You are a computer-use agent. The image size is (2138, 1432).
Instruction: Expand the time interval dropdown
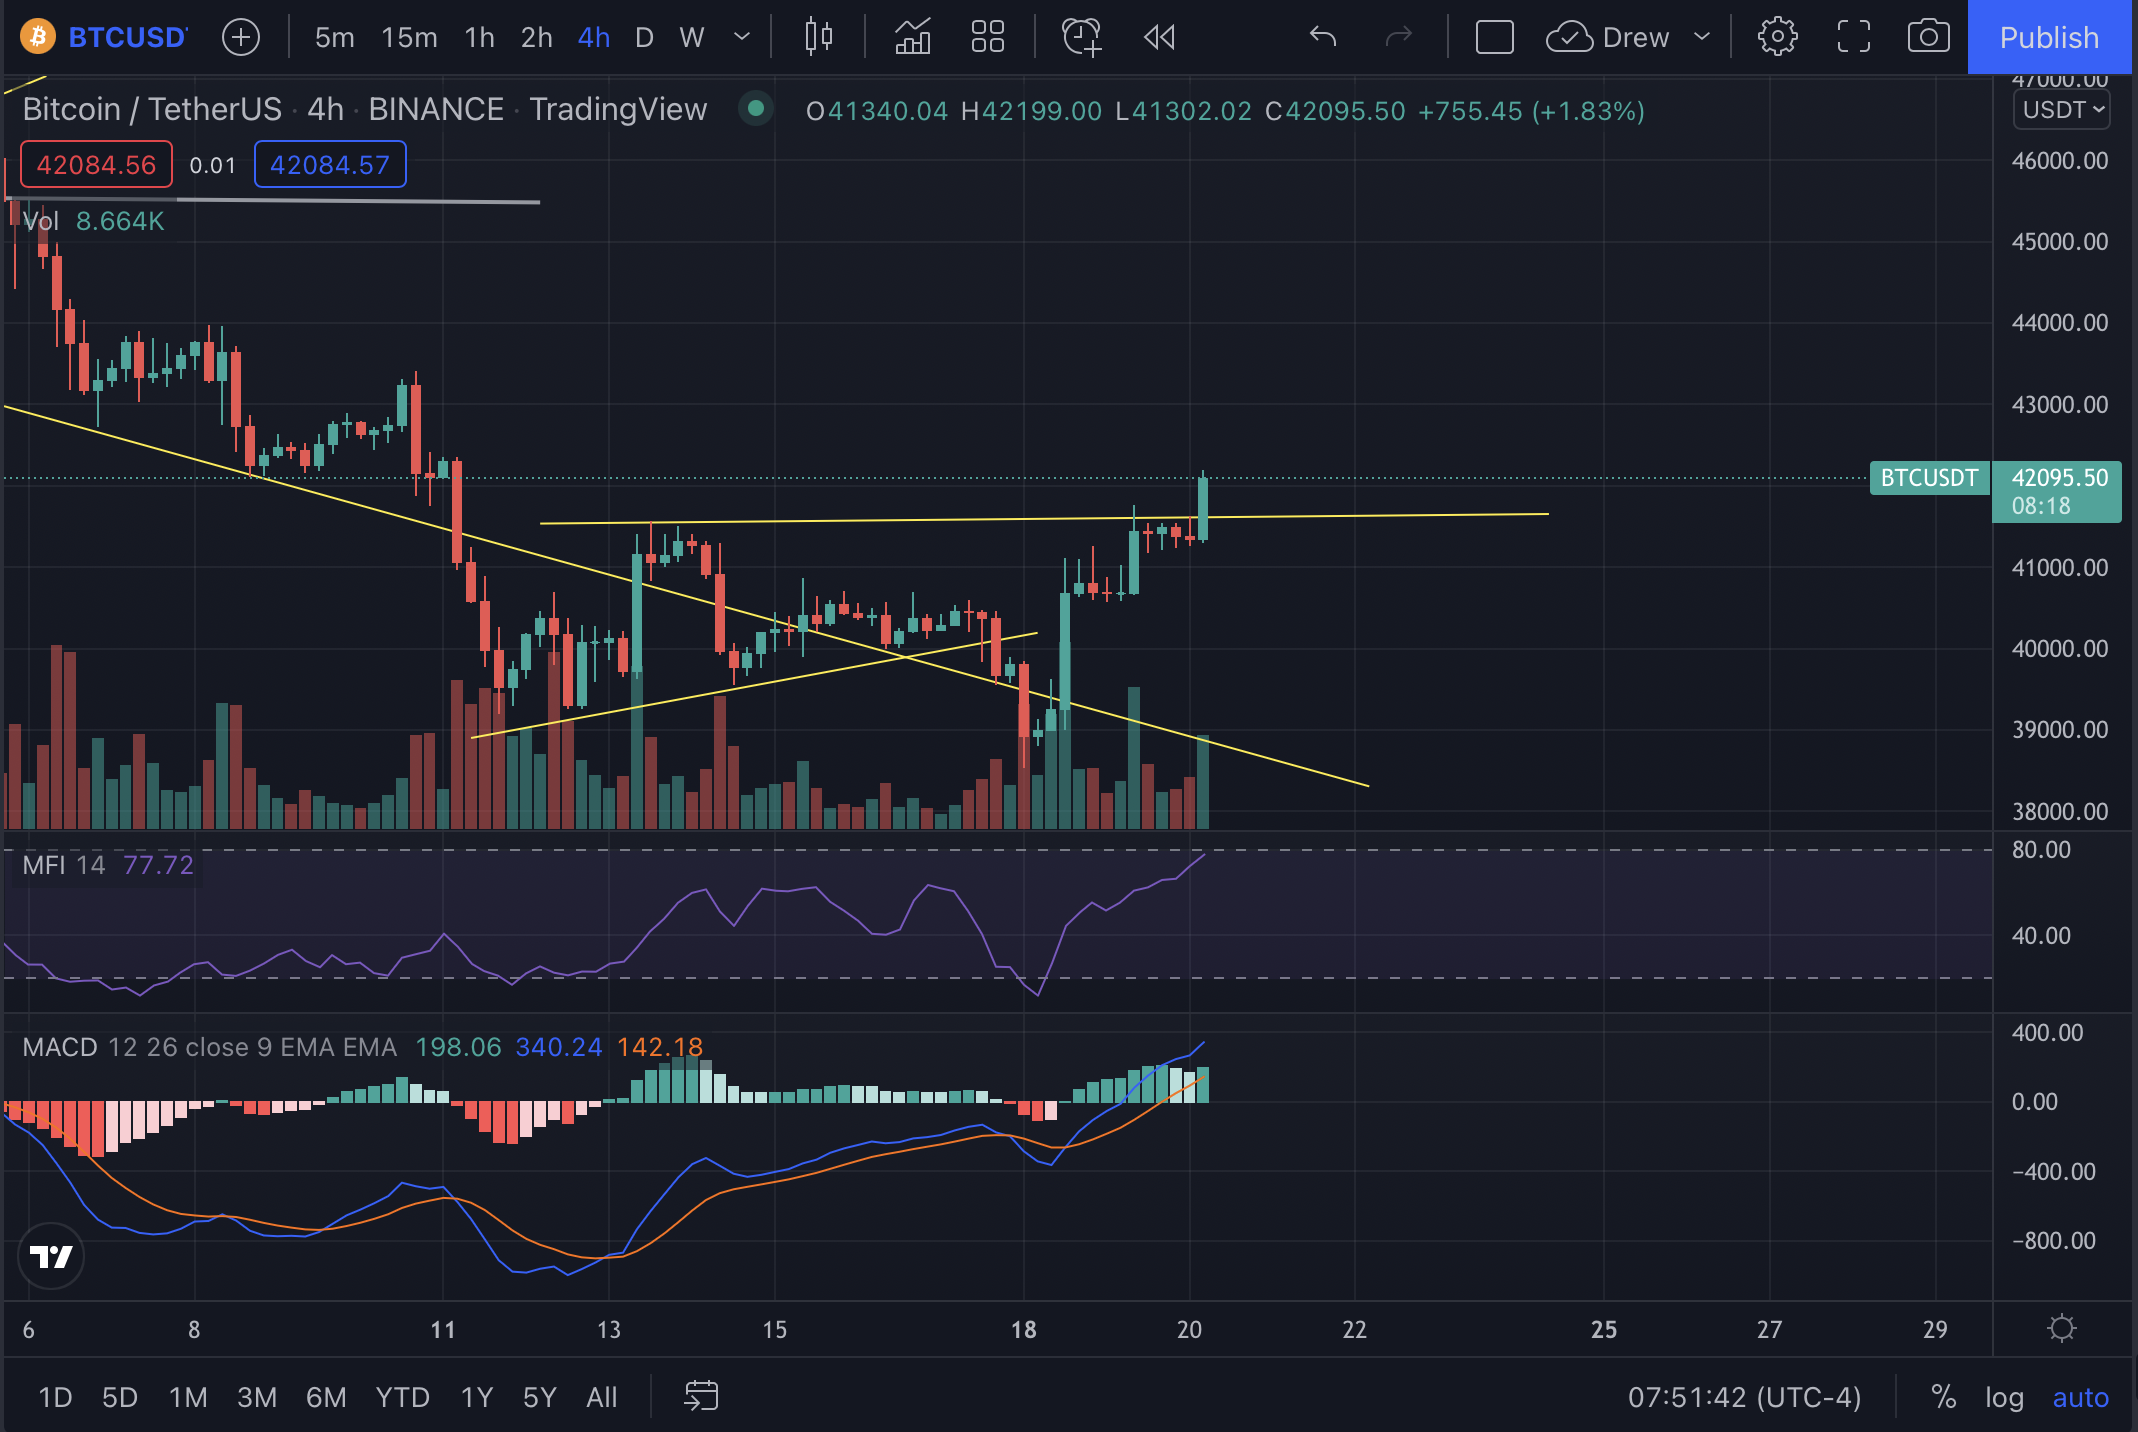(x=742, y=37)
